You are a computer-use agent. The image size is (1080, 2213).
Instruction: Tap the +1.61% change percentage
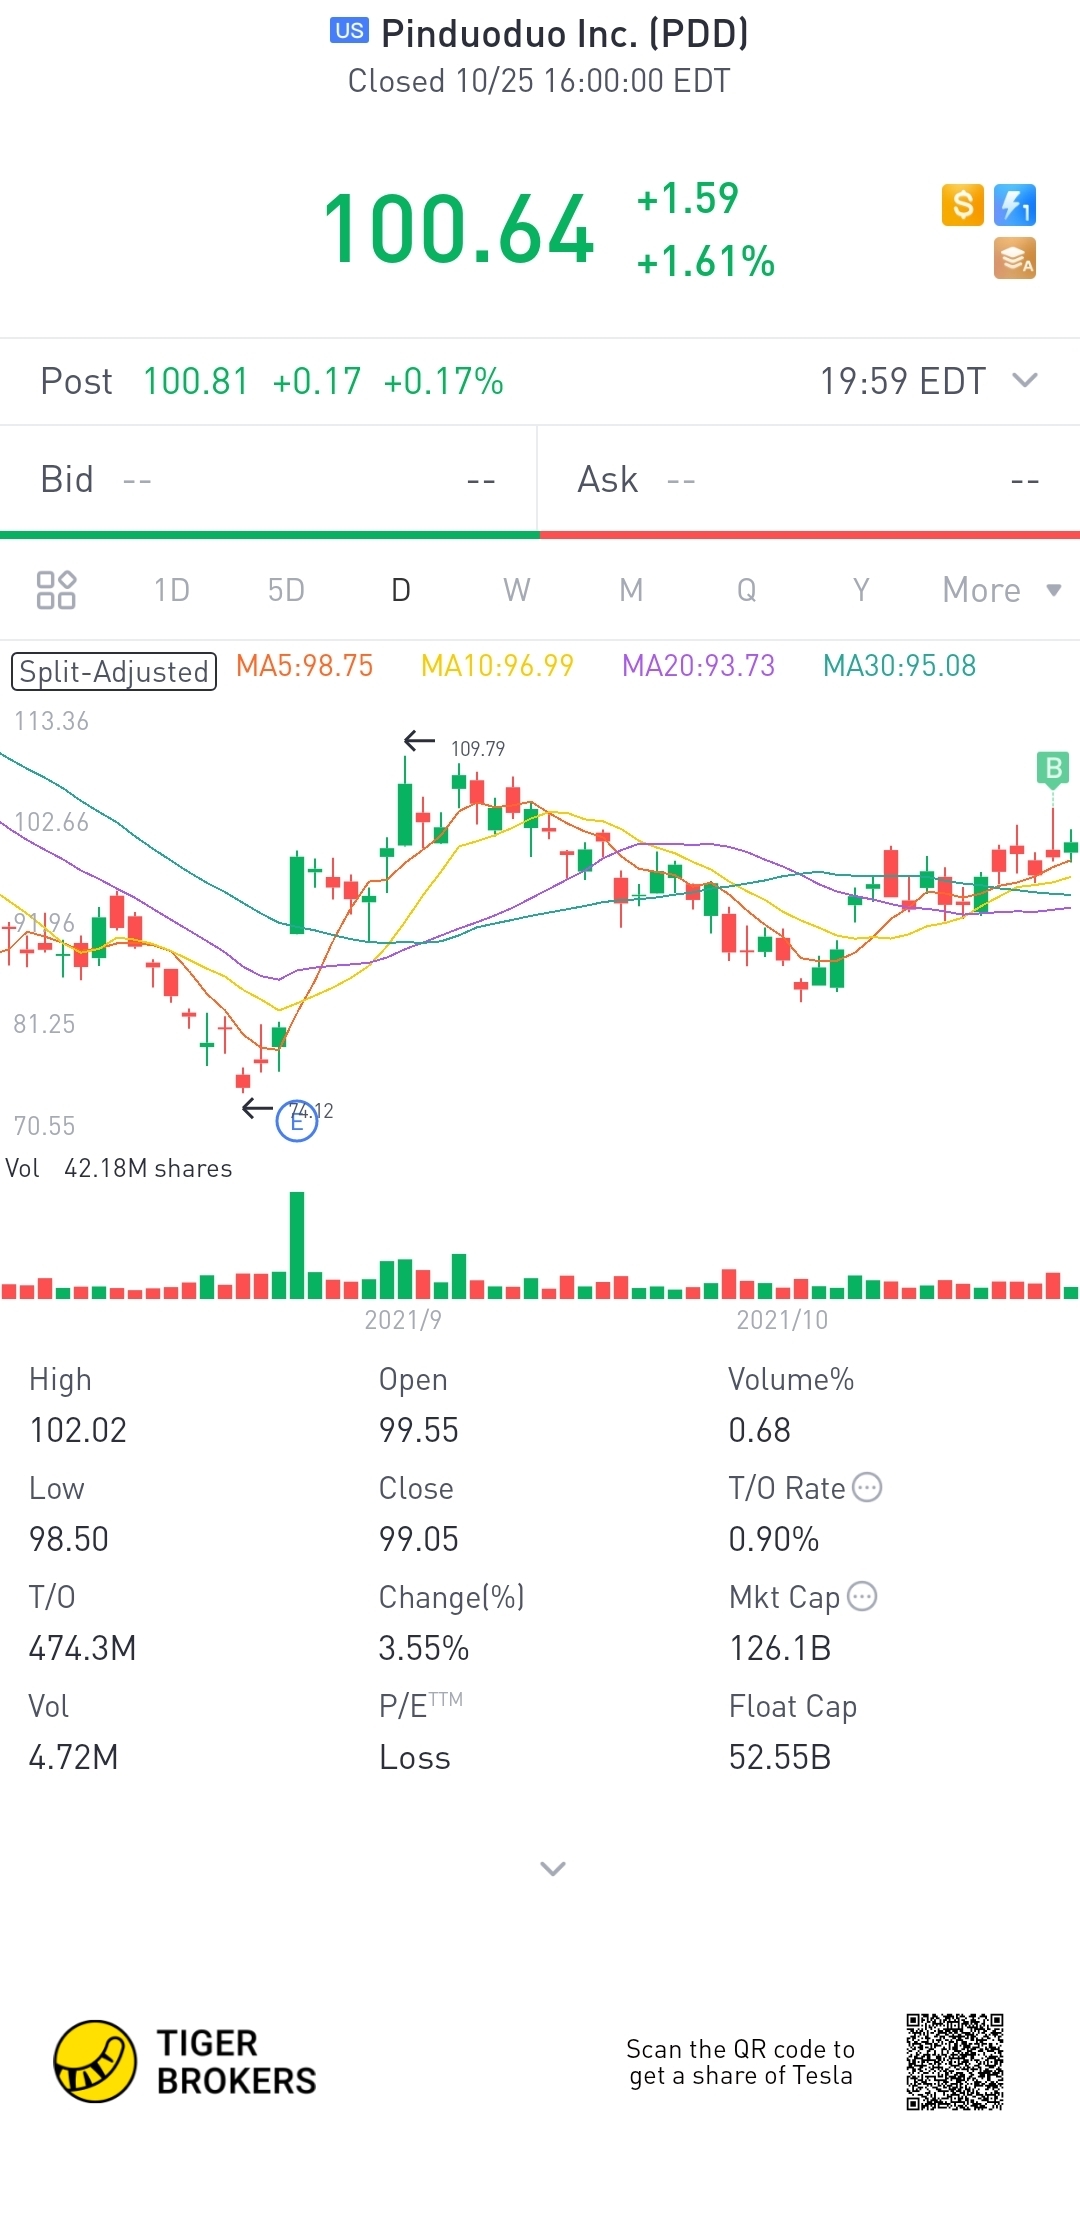705,262
